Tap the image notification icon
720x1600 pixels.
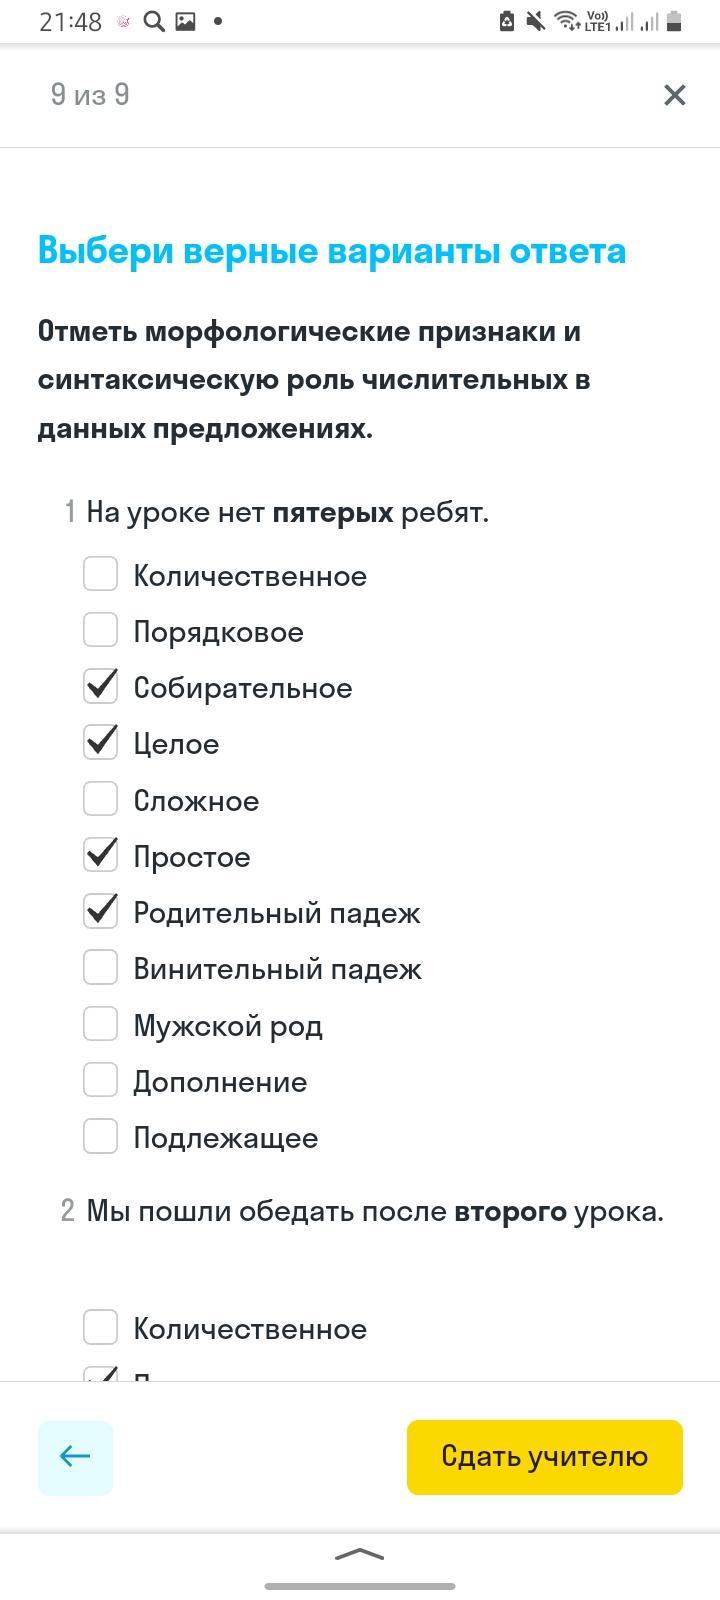tap(185, 21)
